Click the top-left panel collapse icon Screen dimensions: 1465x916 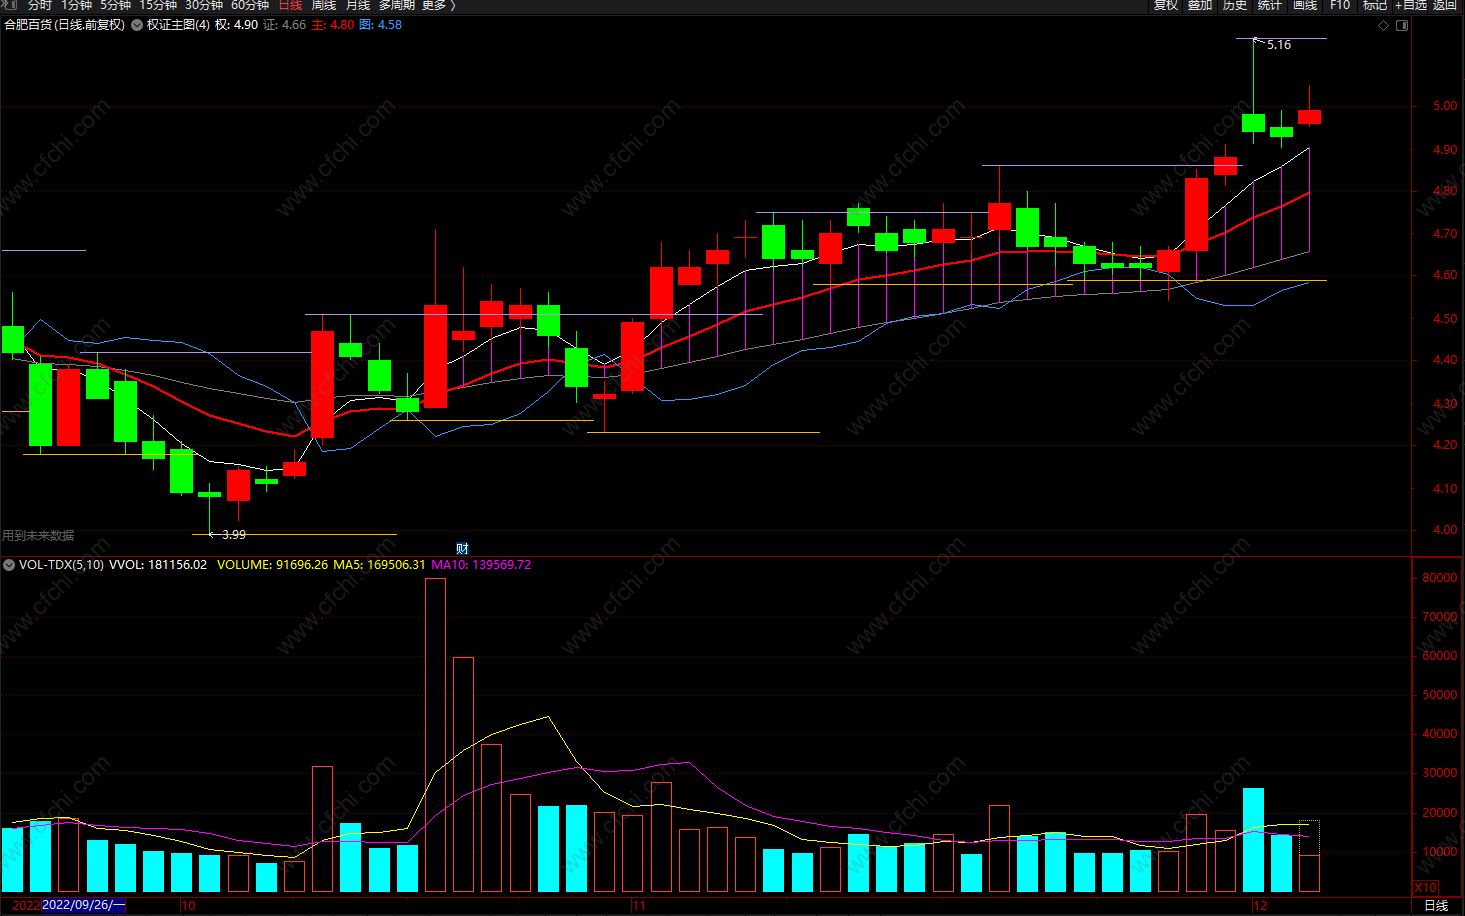coord(10,5)
